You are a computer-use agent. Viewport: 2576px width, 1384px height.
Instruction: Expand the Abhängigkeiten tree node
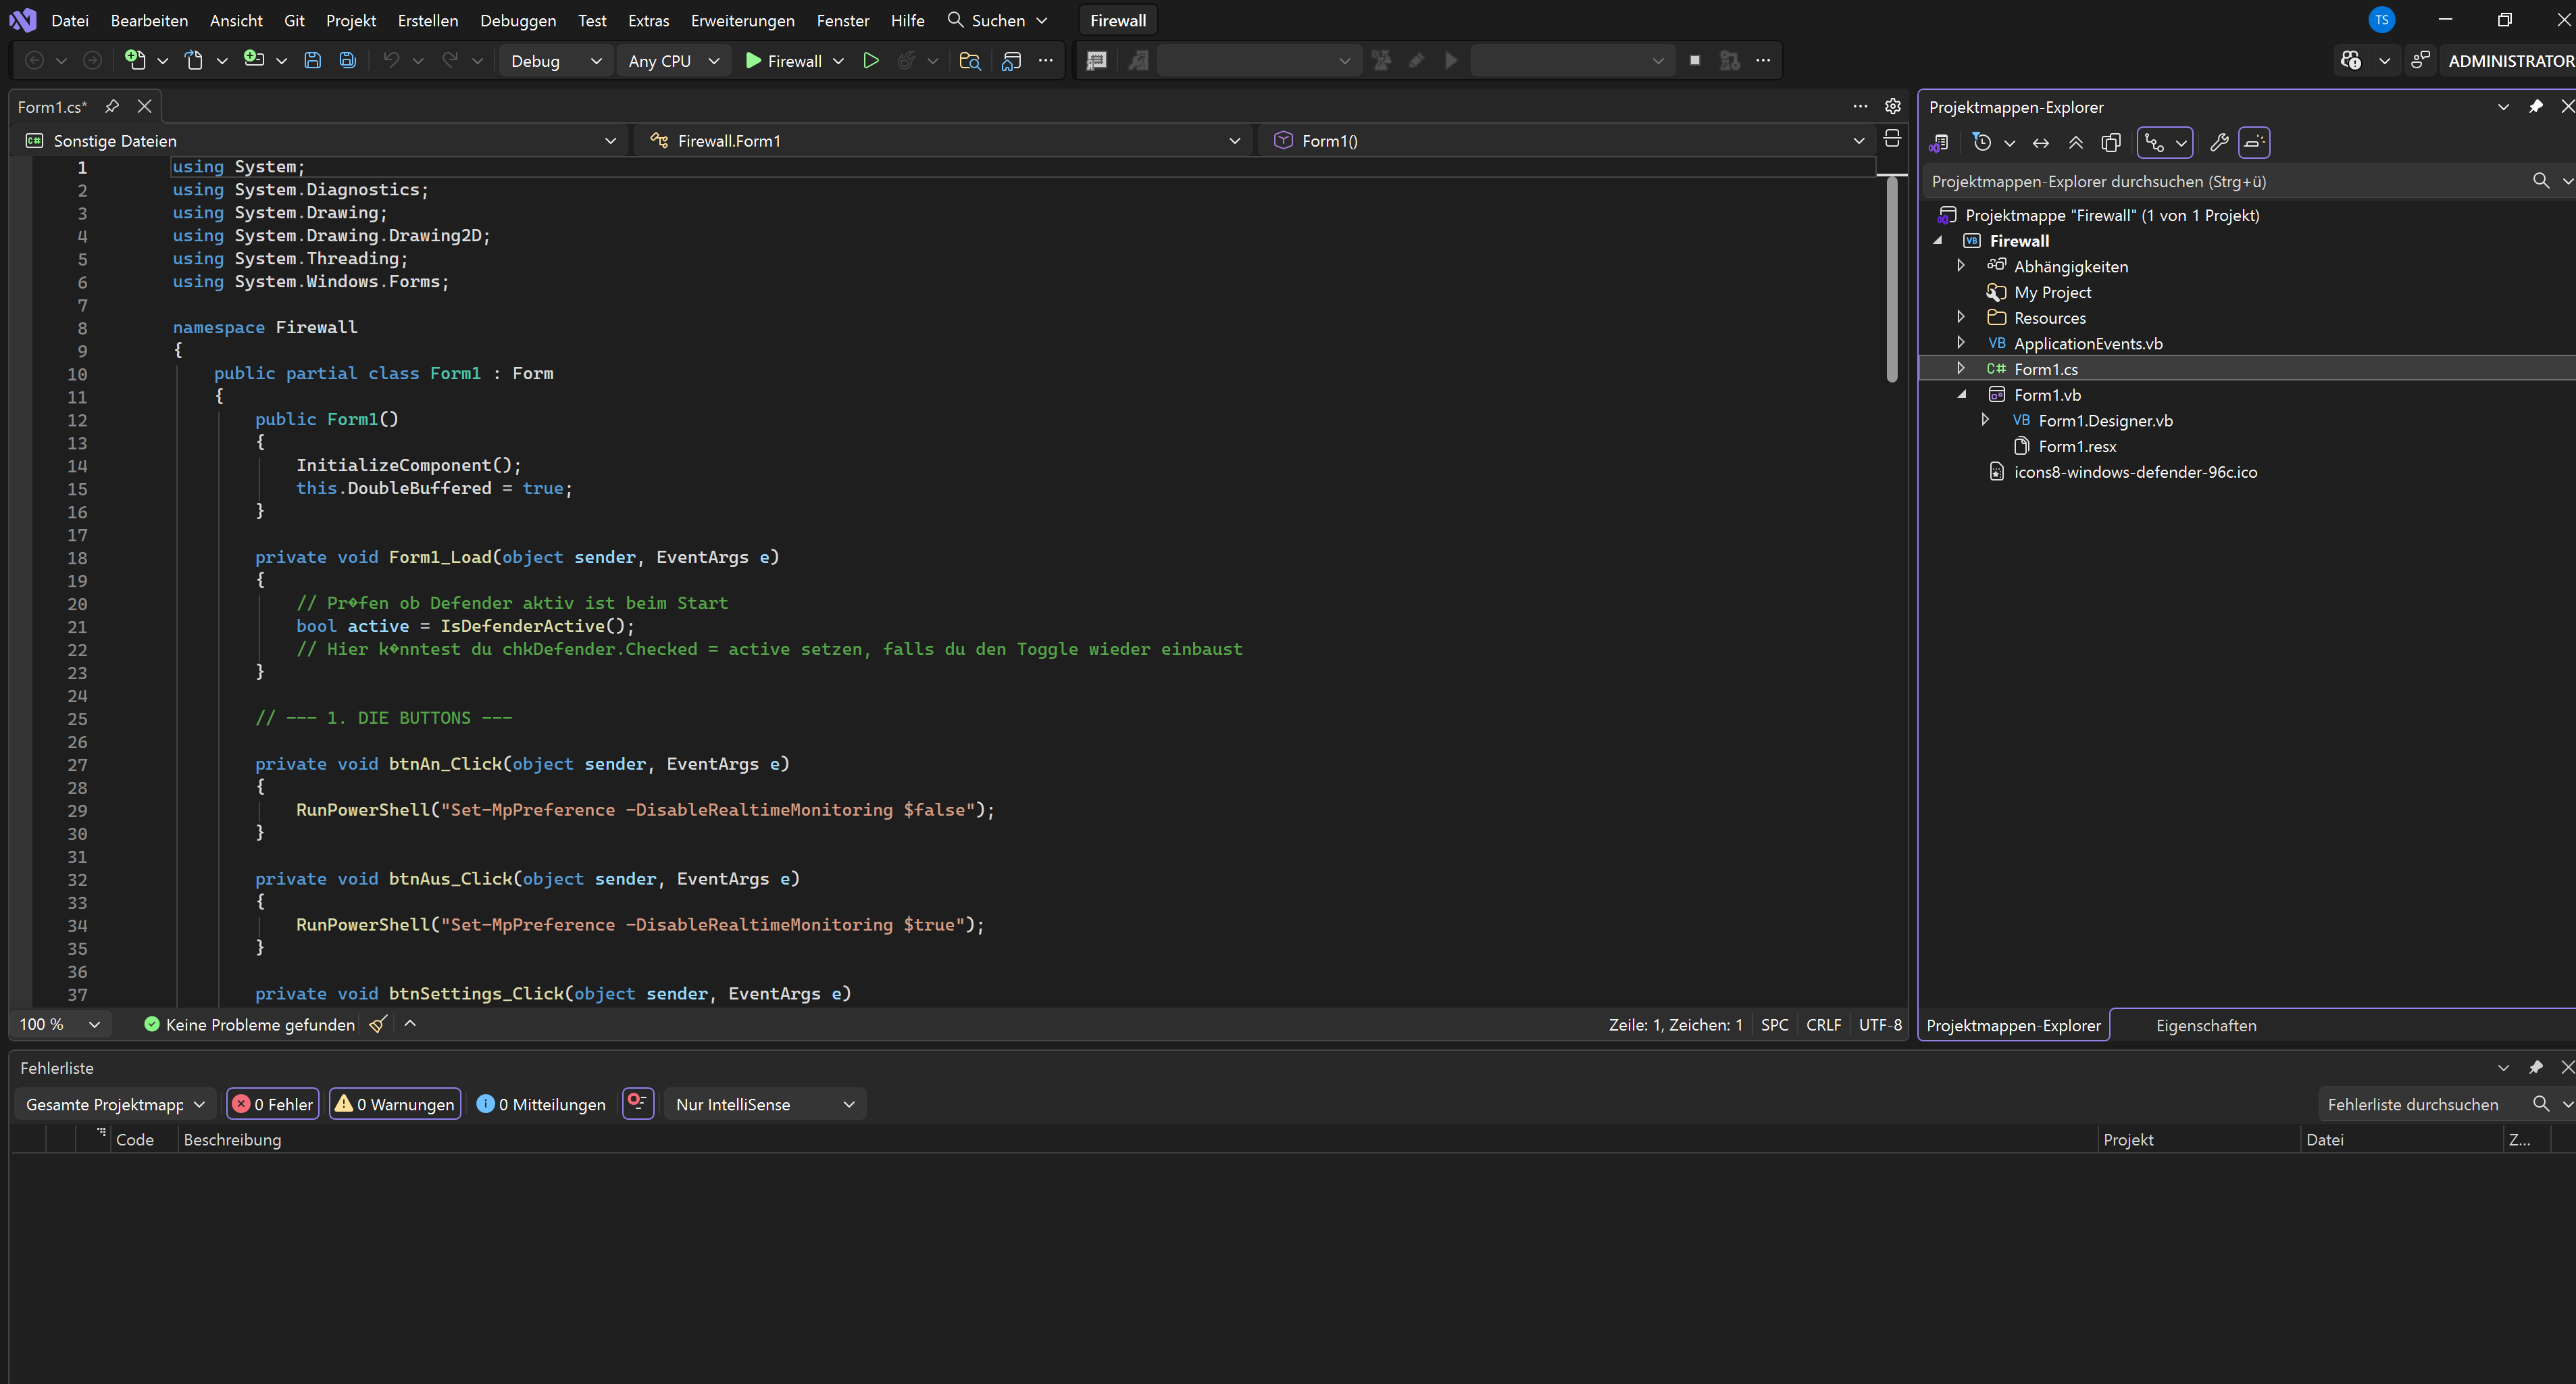pyautogui.click(x=1960, y=266)
